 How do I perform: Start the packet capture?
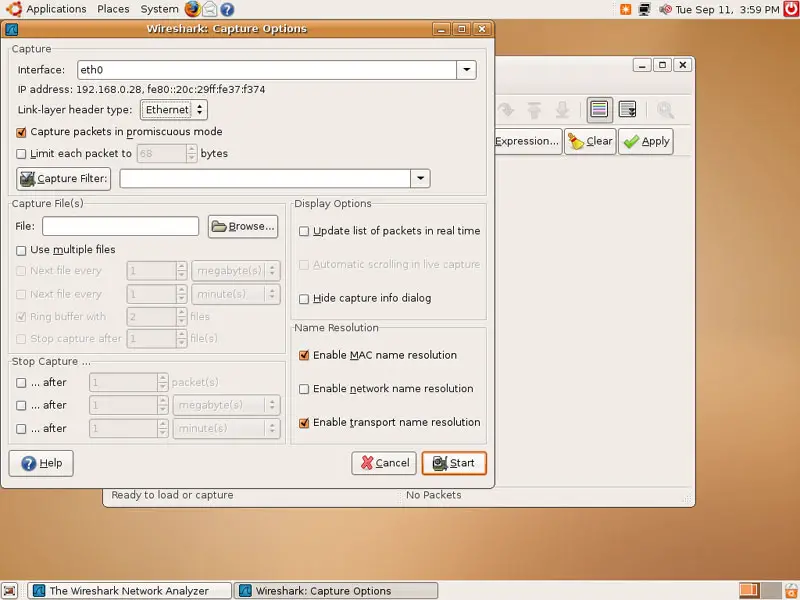tap(454, 463)
